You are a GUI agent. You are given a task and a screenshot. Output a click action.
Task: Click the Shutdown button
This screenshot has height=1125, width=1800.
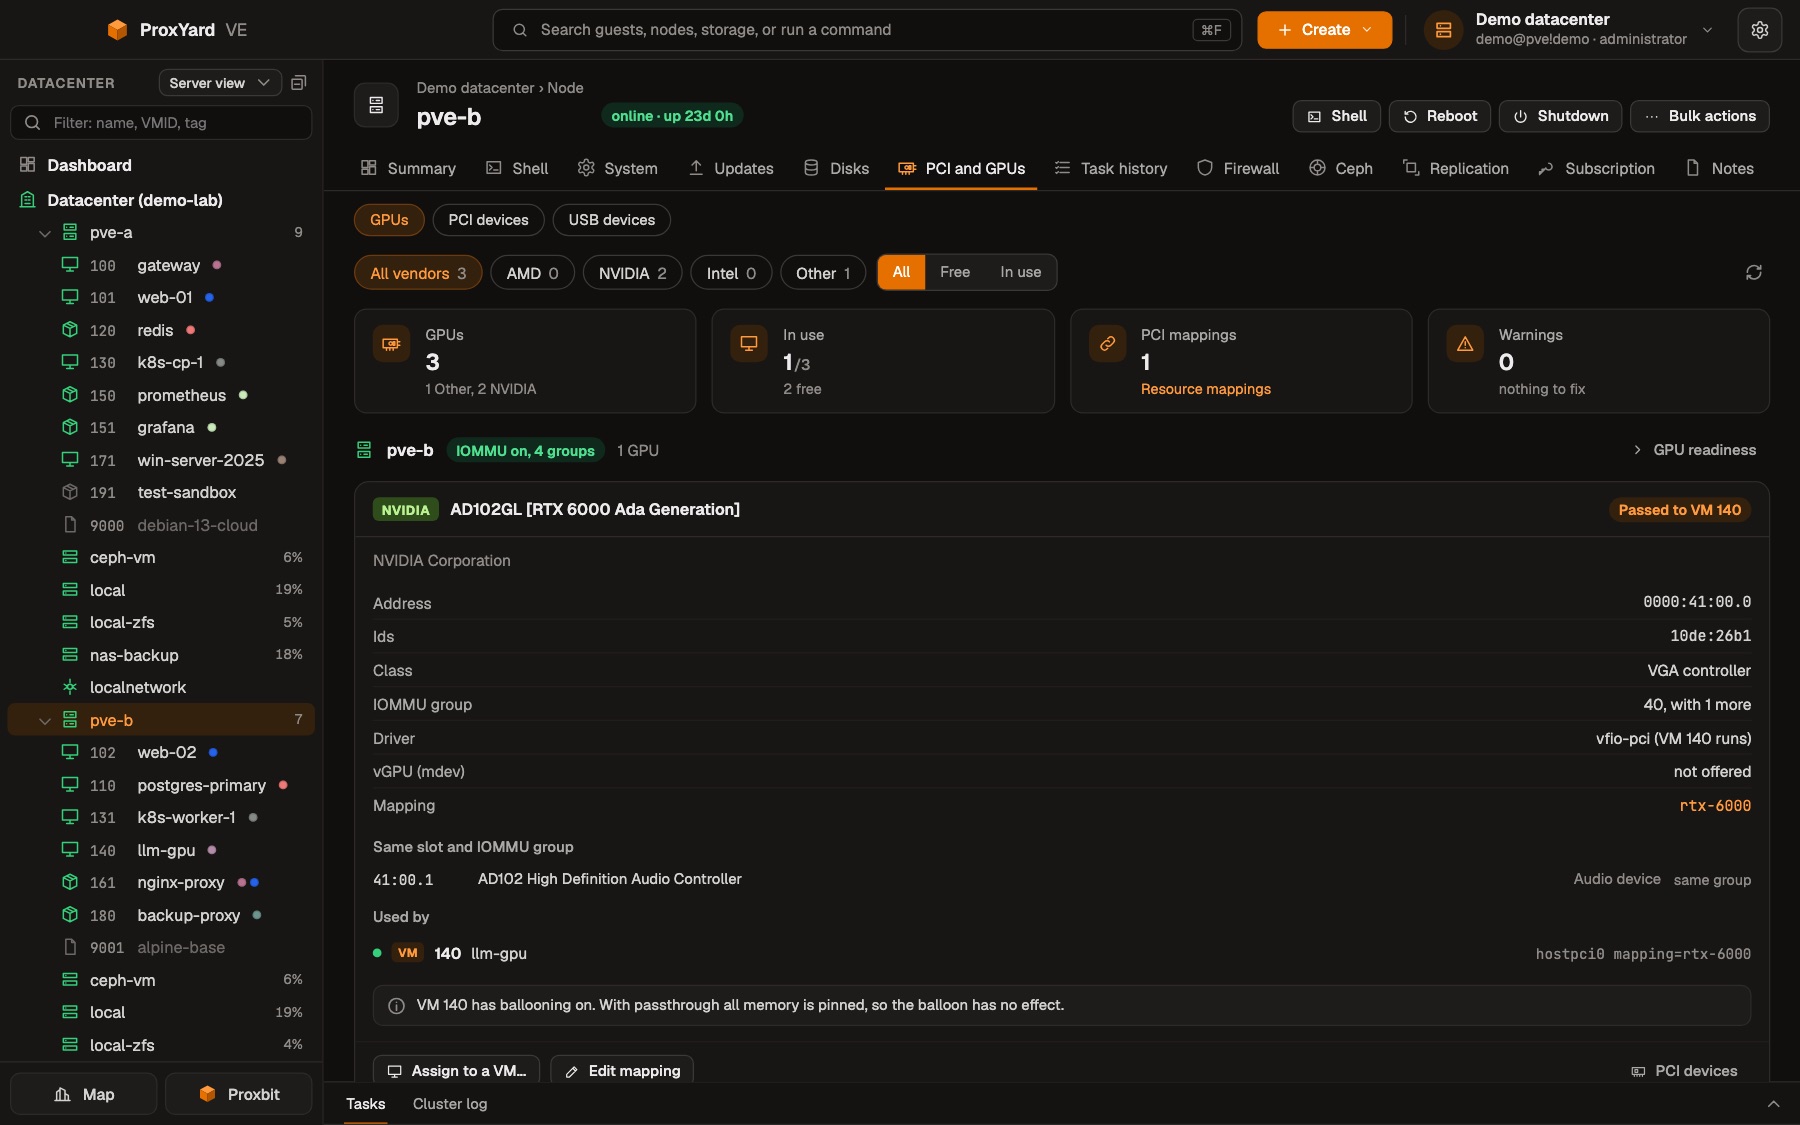[1560, 116]
